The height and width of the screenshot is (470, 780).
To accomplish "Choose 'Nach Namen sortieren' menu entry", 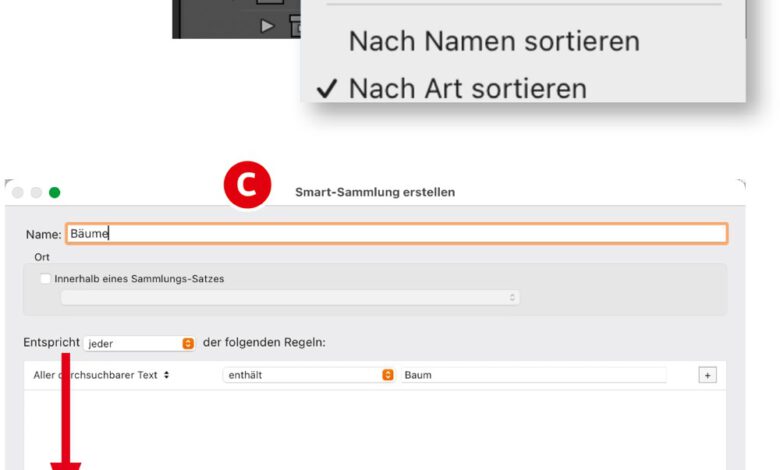I will point(494,41).
